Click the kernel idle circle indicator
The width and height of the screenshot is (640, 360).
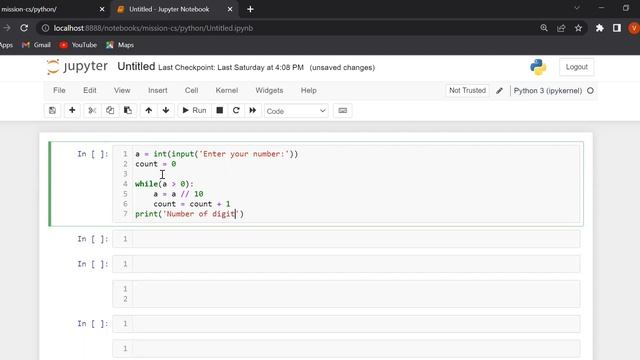[x=590, y=91]
